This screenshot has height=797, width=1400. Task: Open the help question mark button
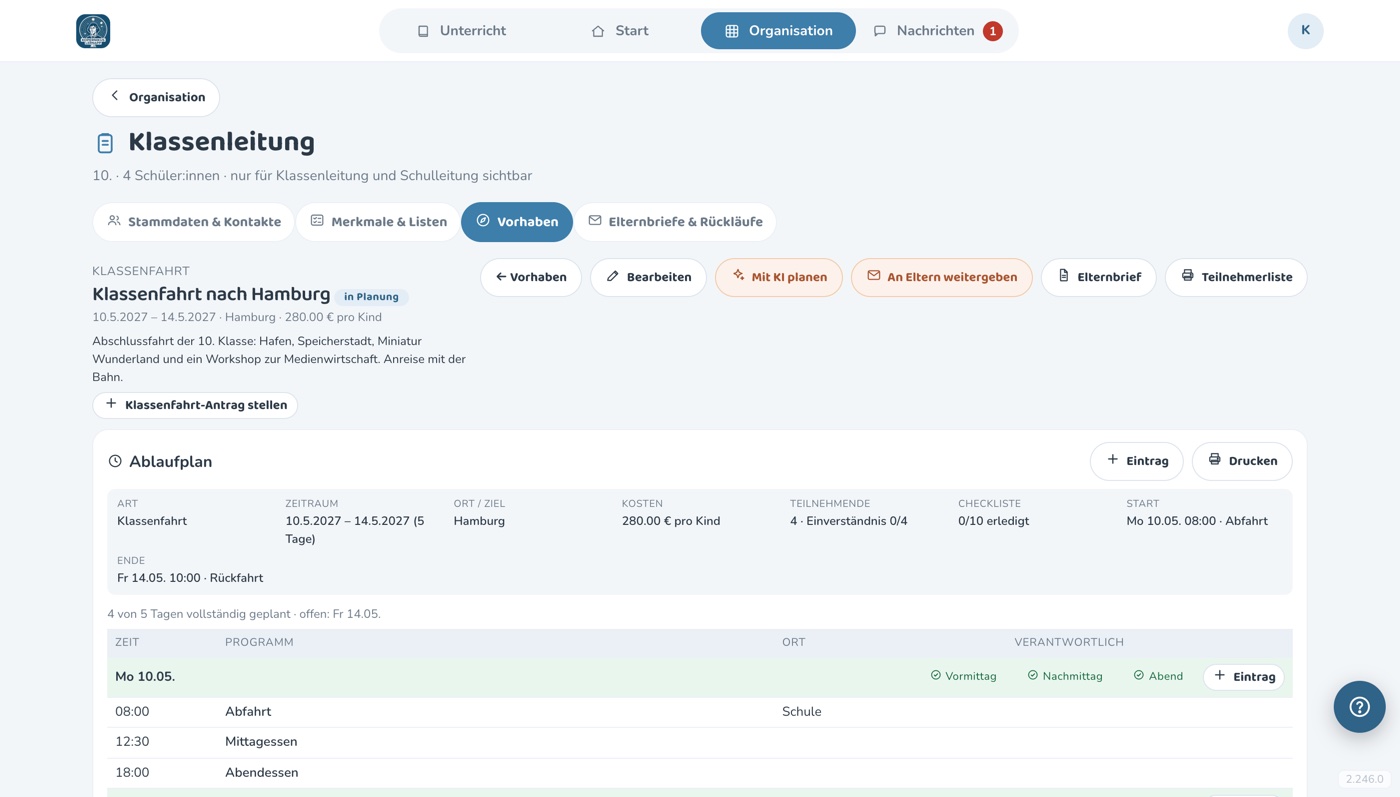pos(1359,707)
